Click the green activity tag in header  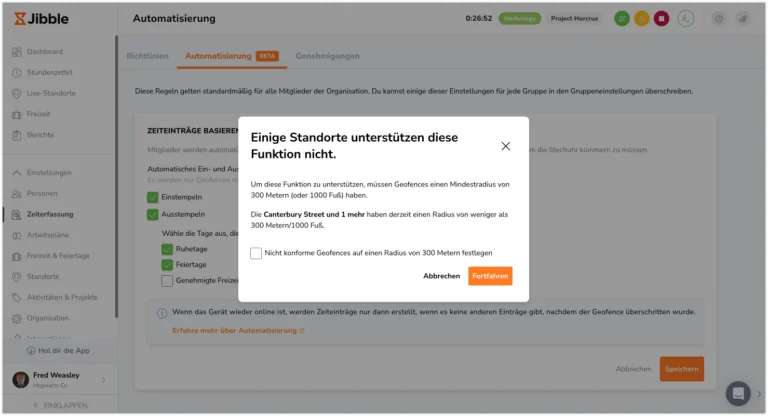pos(519,19)
